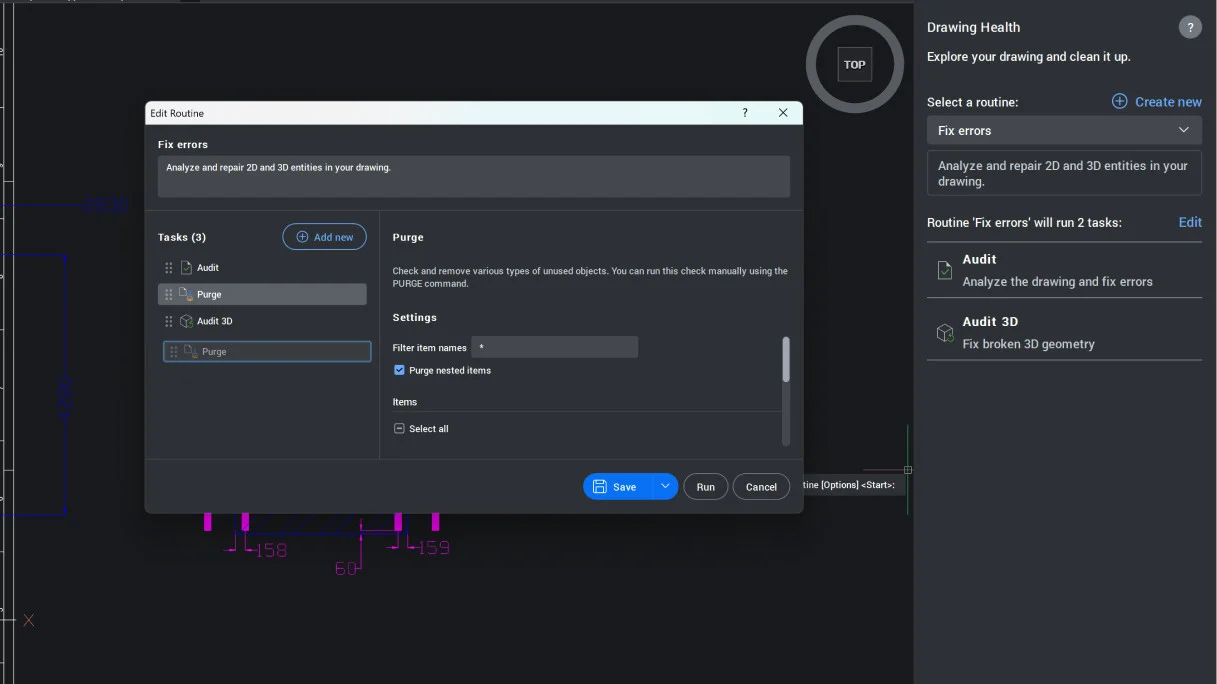Select the Audit 3D task in dialog list

pos(262,321)
